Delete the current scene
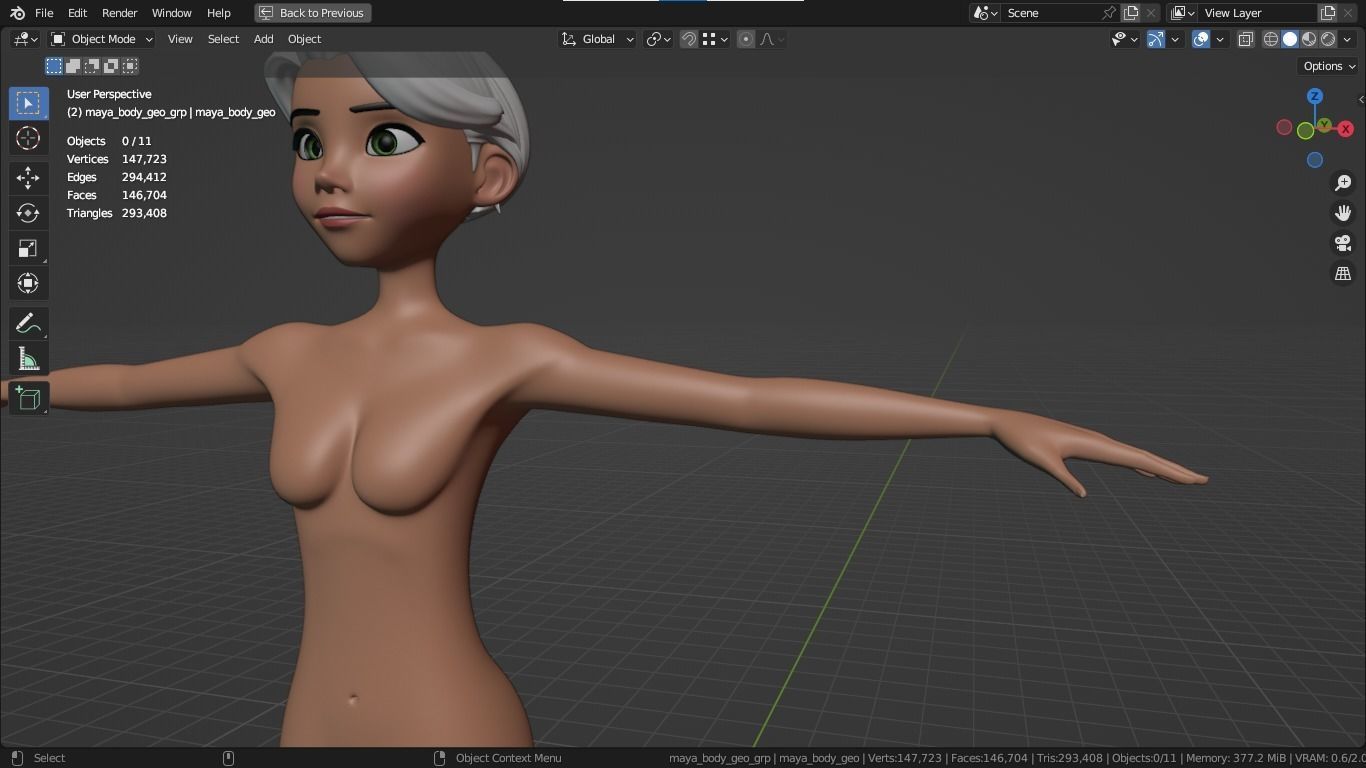Screen dimensions: 1366x768 (1151, 13)
